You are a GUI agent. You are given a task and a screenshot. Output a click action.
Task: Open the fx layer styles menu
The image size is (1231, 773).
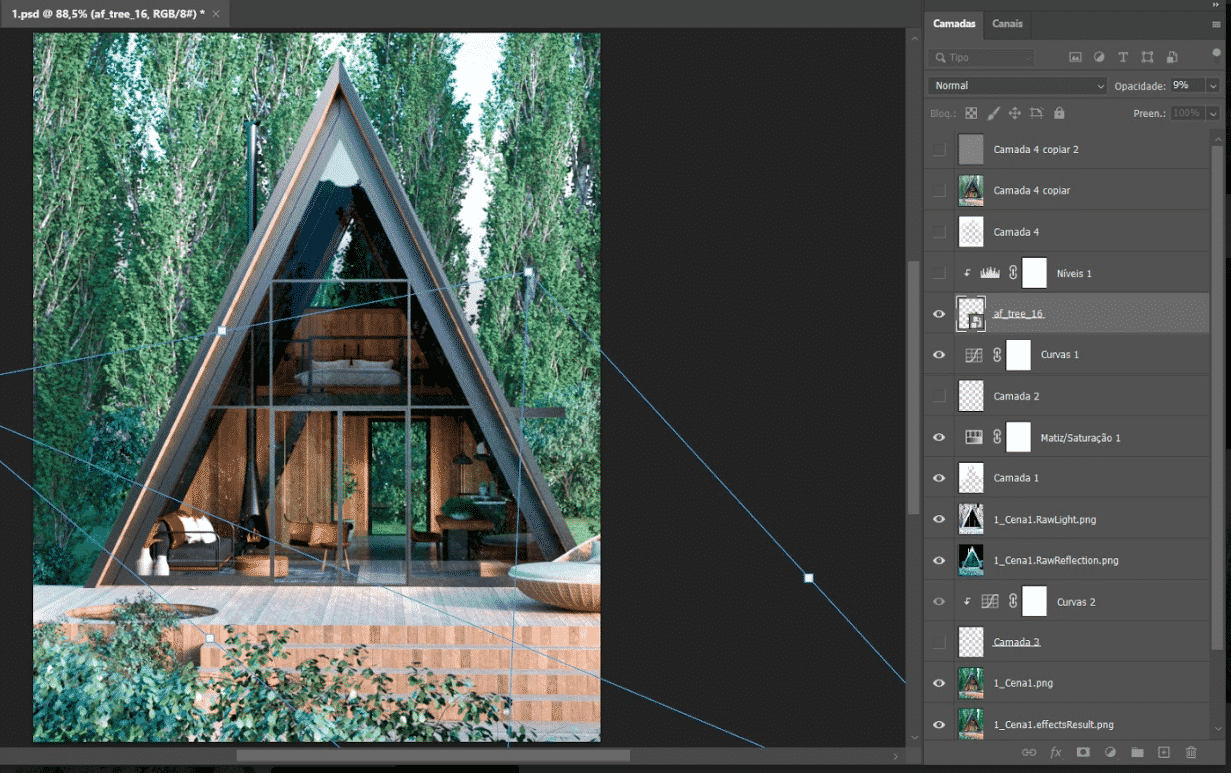[x=1056, y=752]
